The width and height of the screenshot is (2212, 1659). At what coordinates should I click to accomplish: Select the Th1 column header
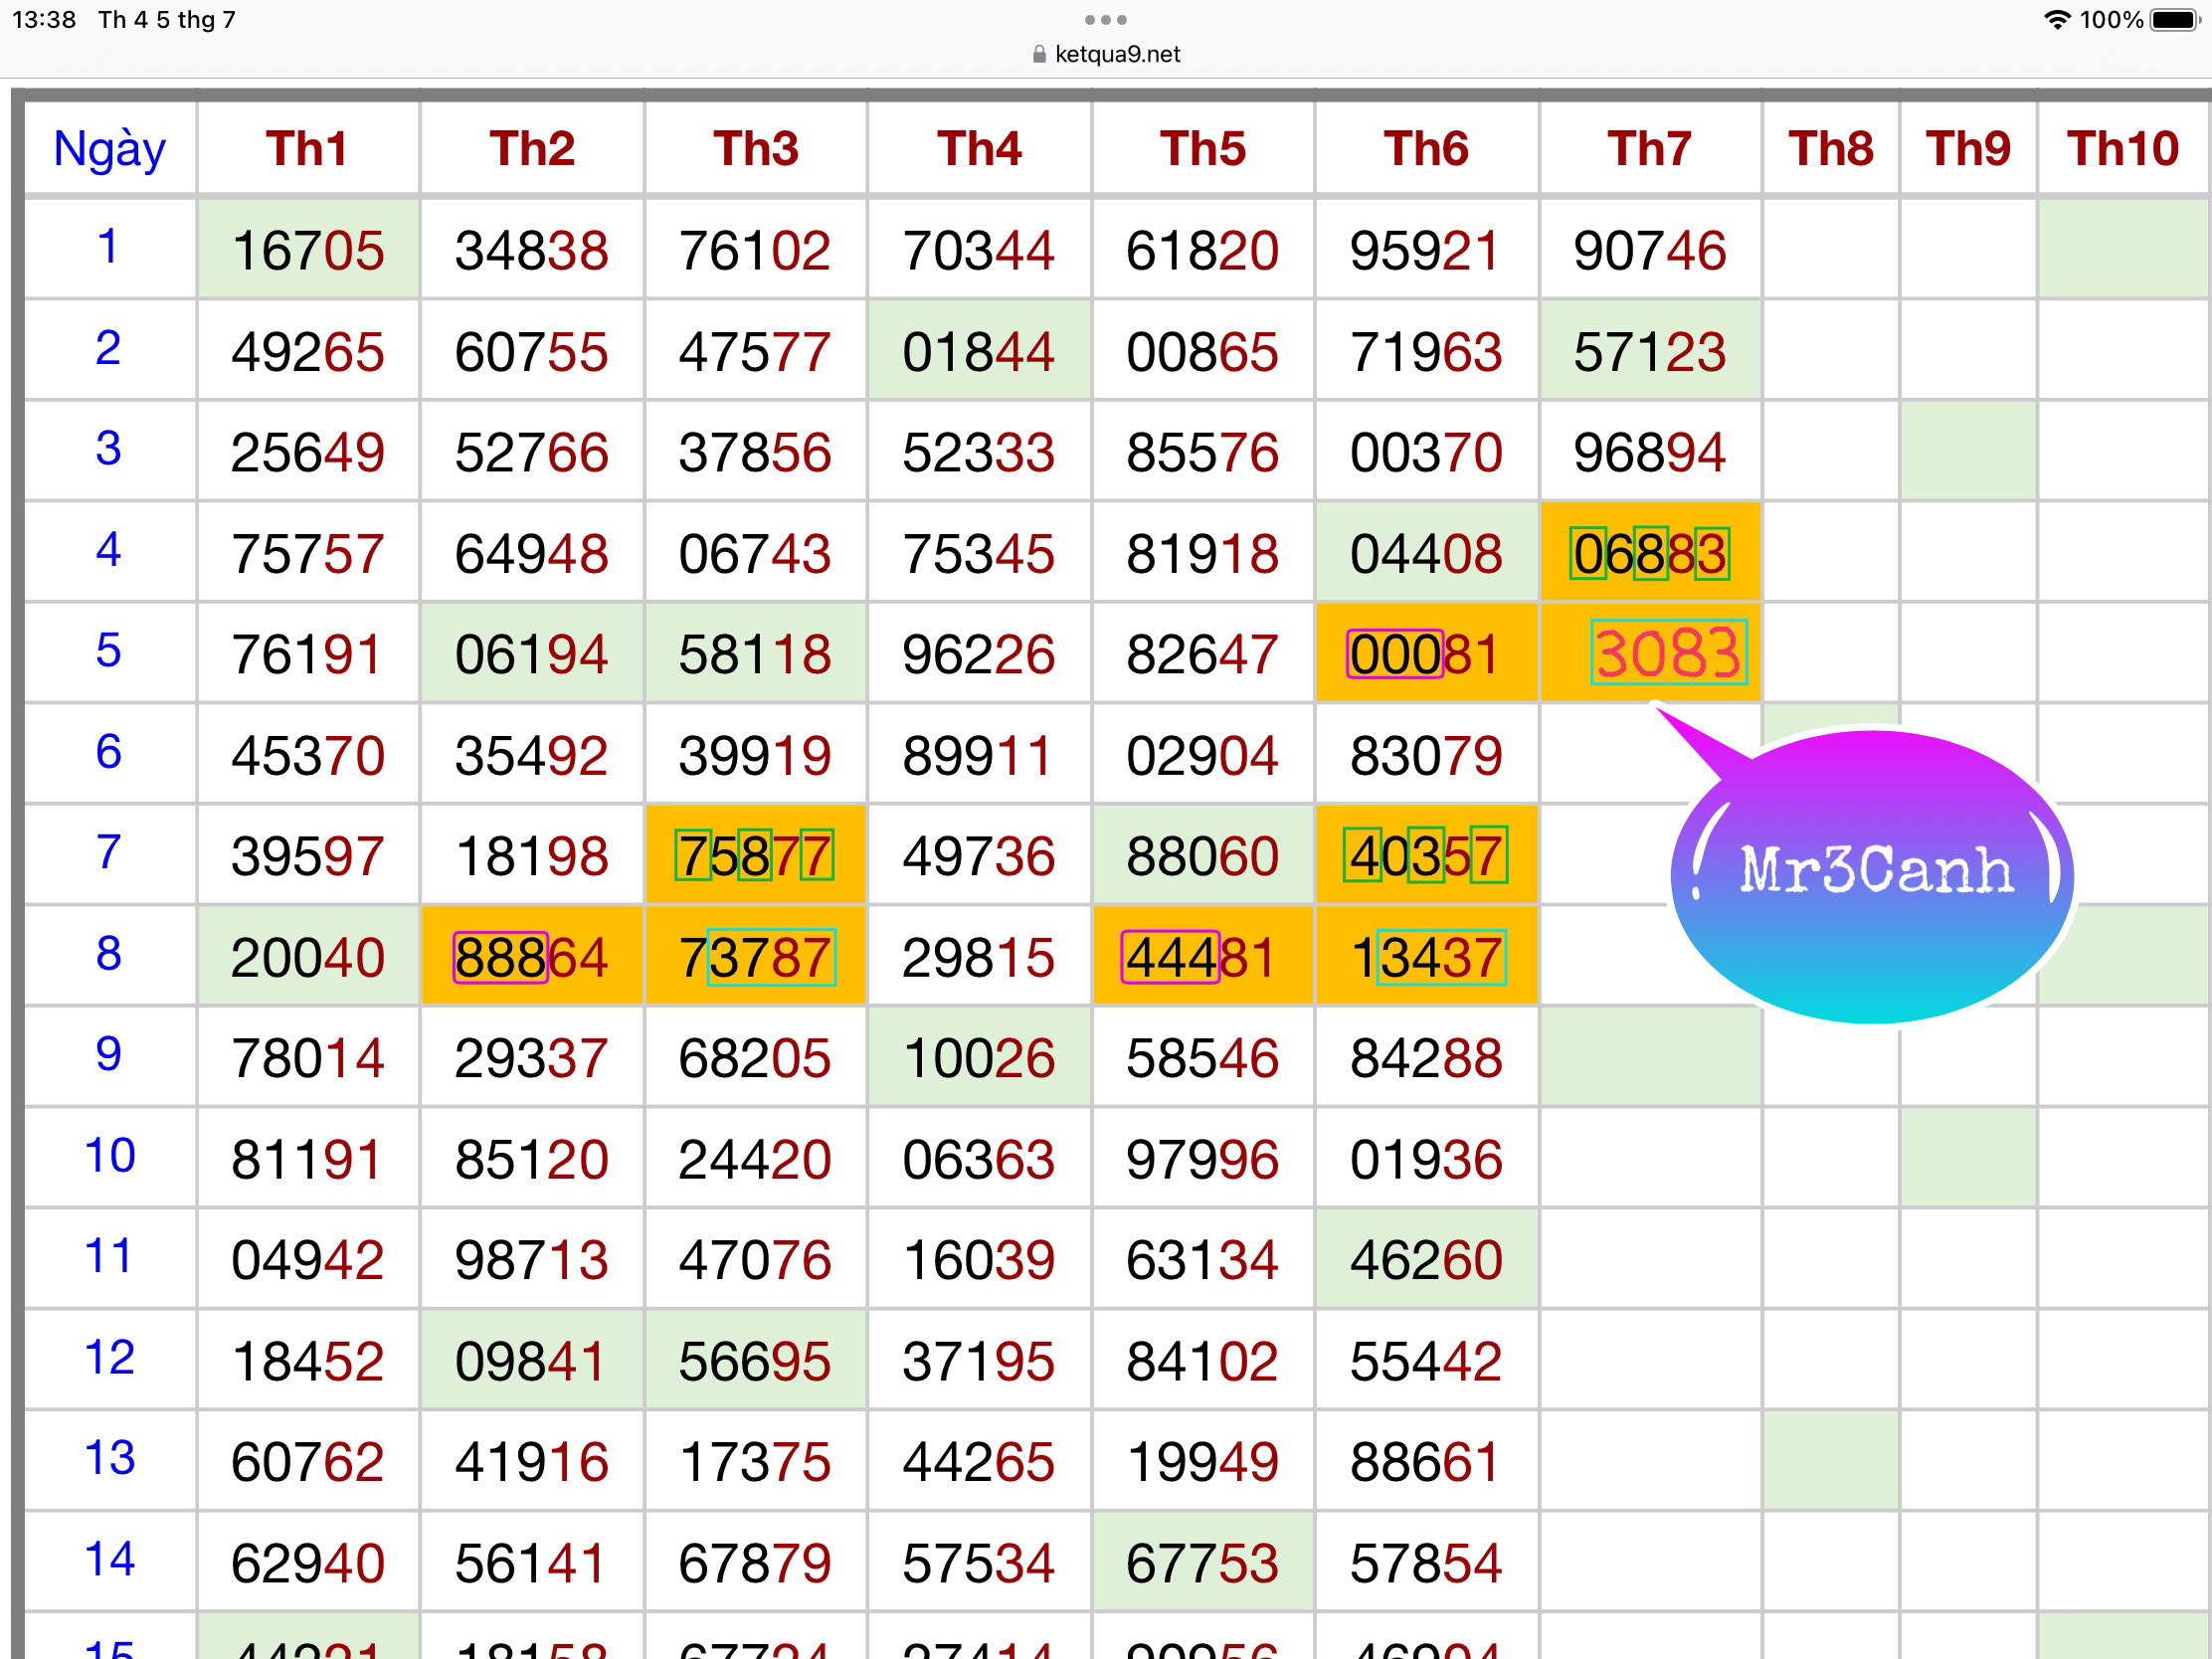307,149
